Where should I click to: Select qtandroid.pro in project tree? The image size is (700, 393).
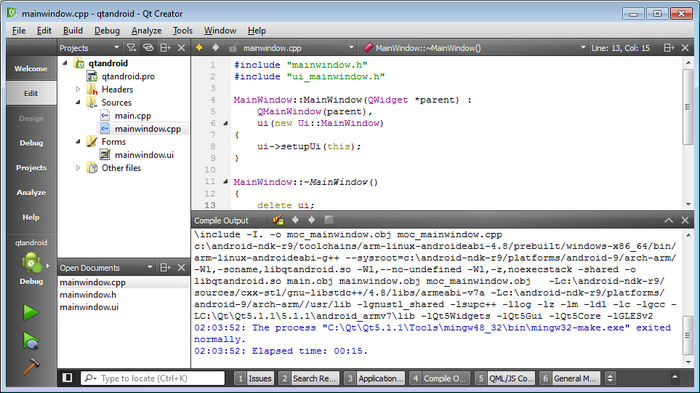128,76
